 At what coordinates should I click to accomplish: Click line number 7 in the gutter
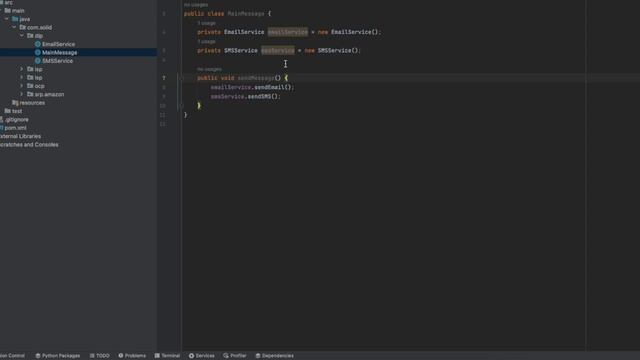tap(164, 78)
